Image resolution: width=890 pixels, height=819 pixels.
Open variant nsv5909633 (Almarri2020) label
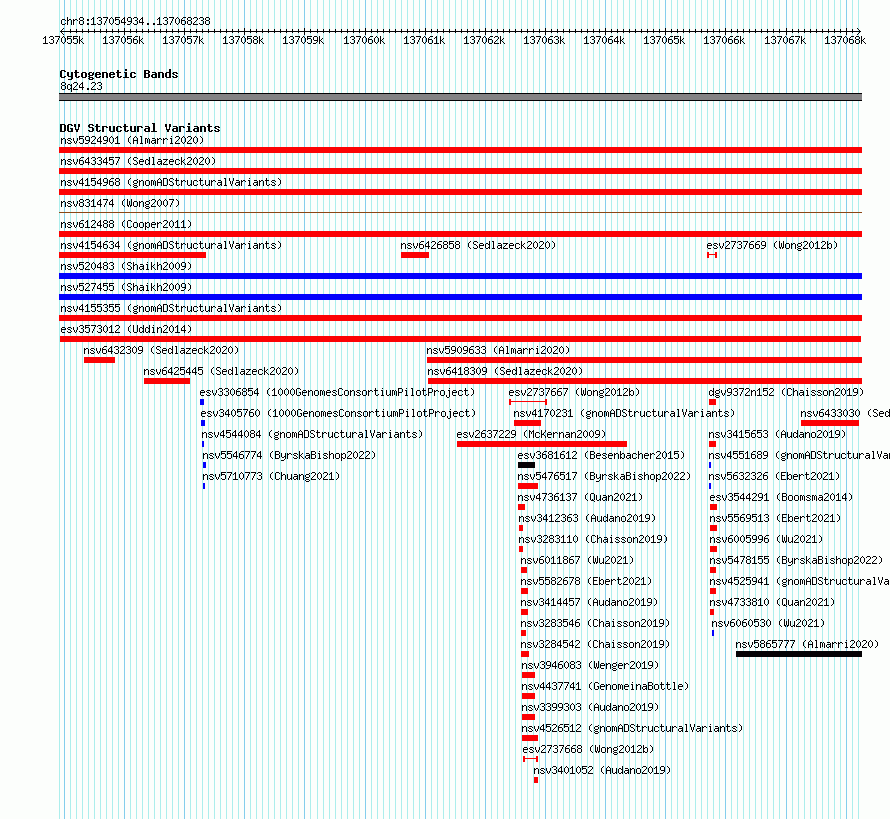pos(498,350)
